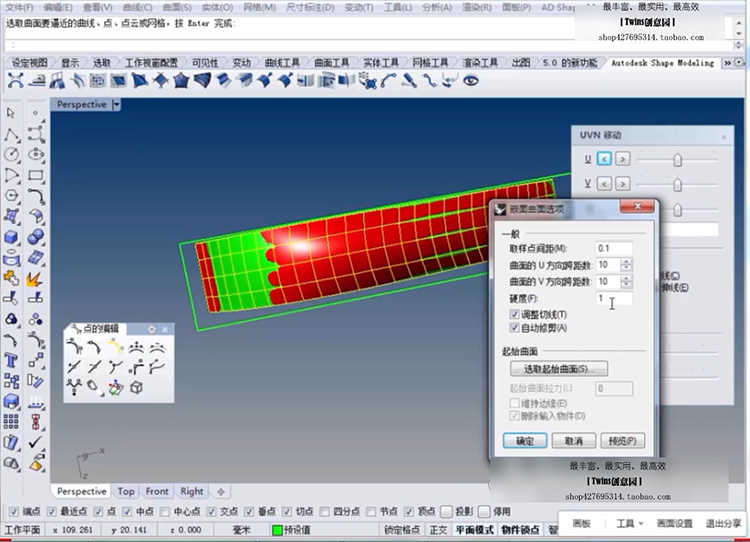
Task: Click green layer color swatch in status bar
Action: 277,530
